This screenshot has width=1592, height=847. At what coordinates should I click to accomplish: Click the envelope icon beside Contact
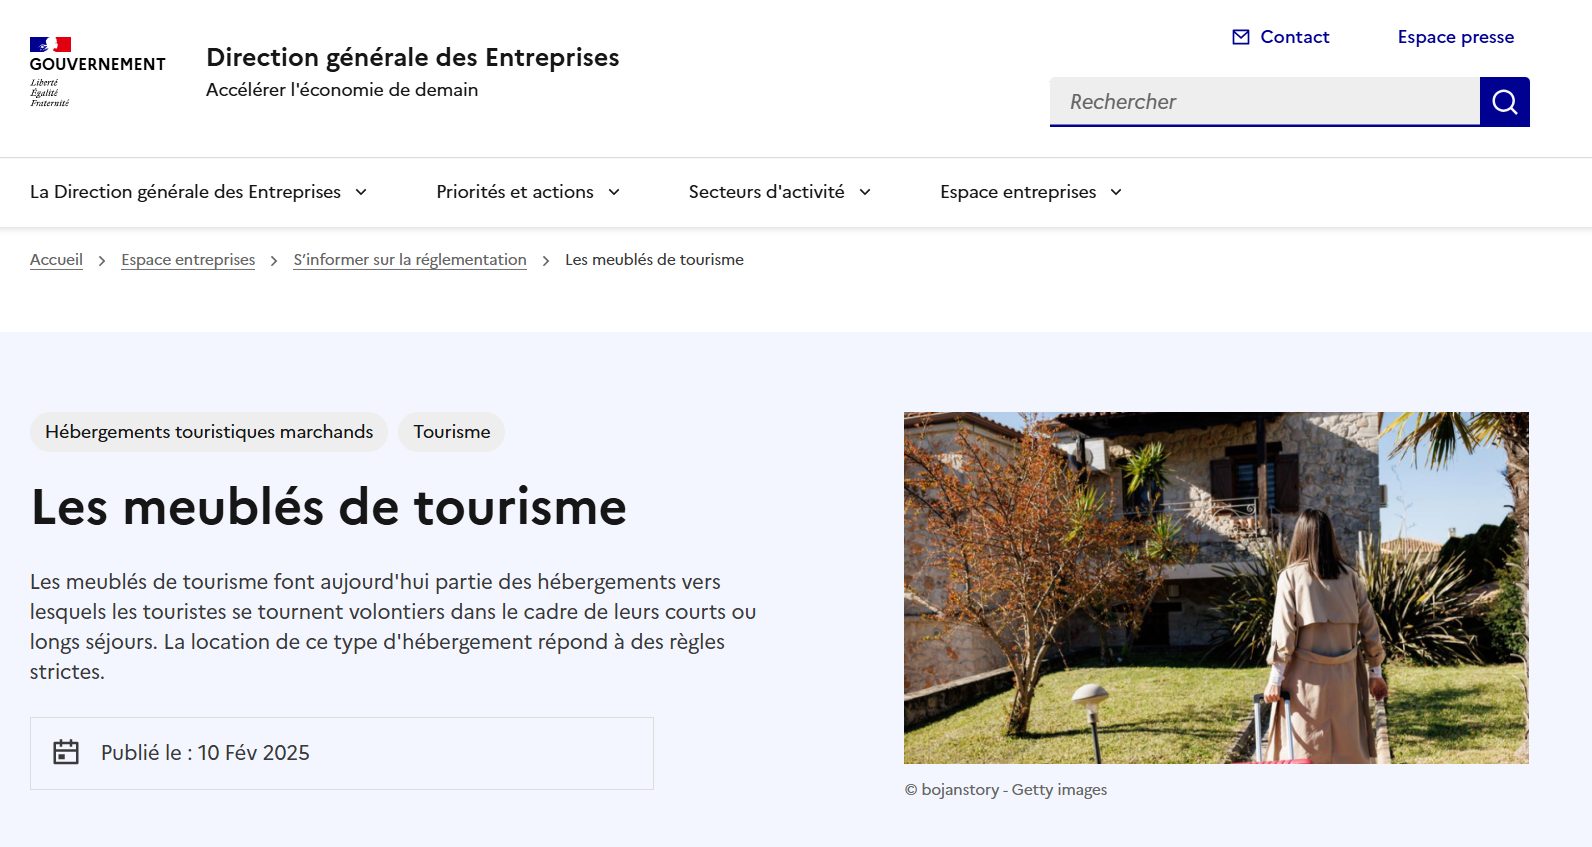(1240, 37)
